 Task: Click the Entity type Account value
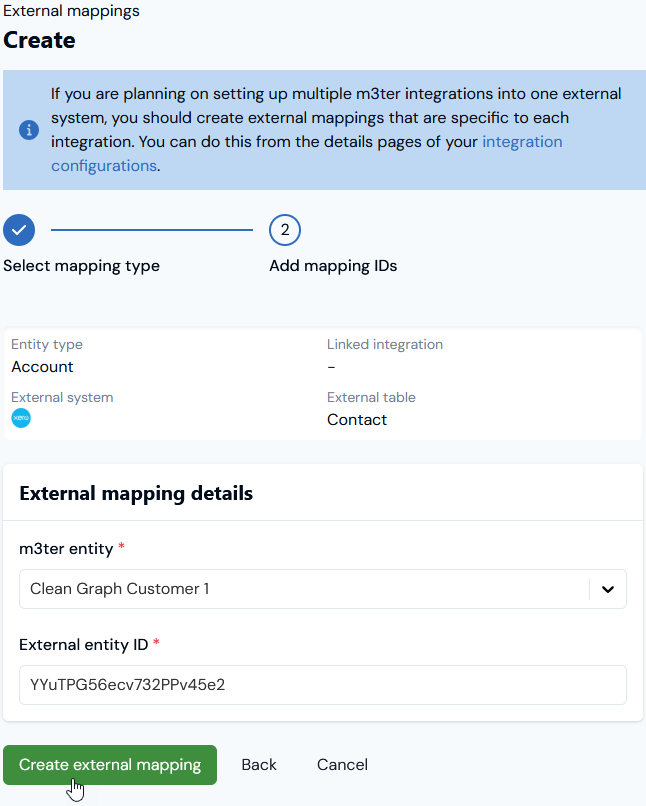tap(42, 367)
